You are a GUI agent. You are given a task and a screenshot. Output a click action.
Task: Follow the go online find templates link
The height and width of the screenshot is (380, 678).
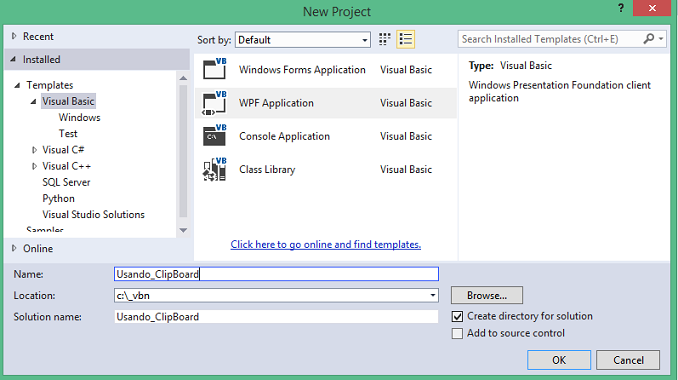pyautogui.click(x=326, y=244)
